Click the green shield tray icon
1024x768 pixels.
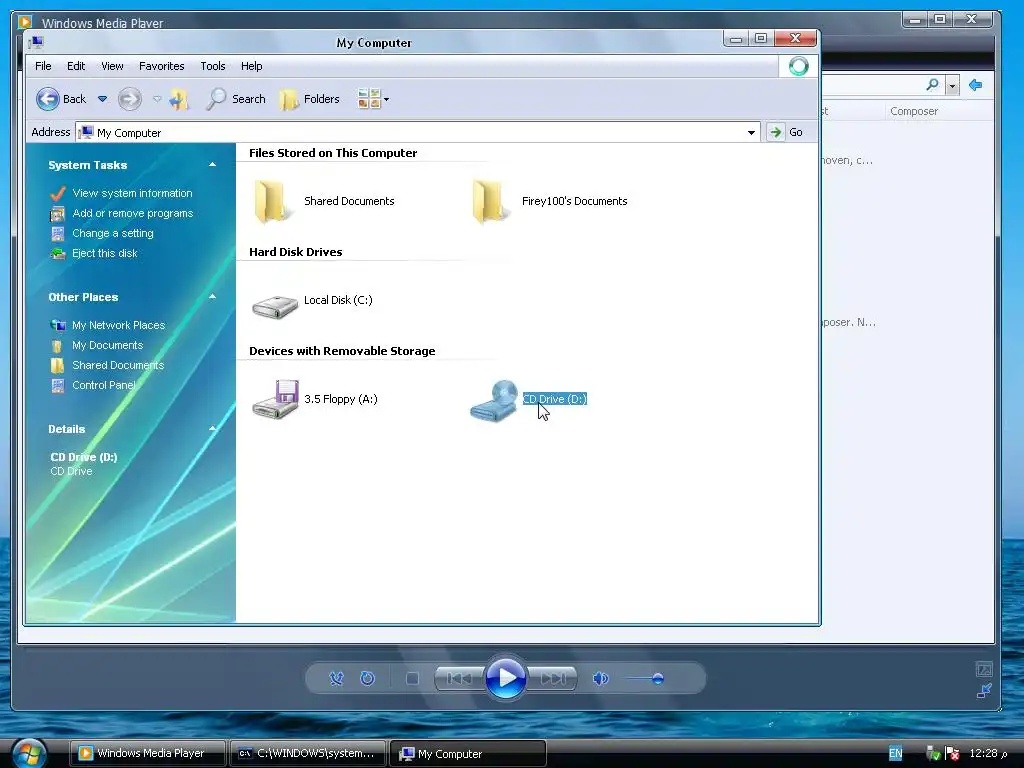[x=933, y=754]
